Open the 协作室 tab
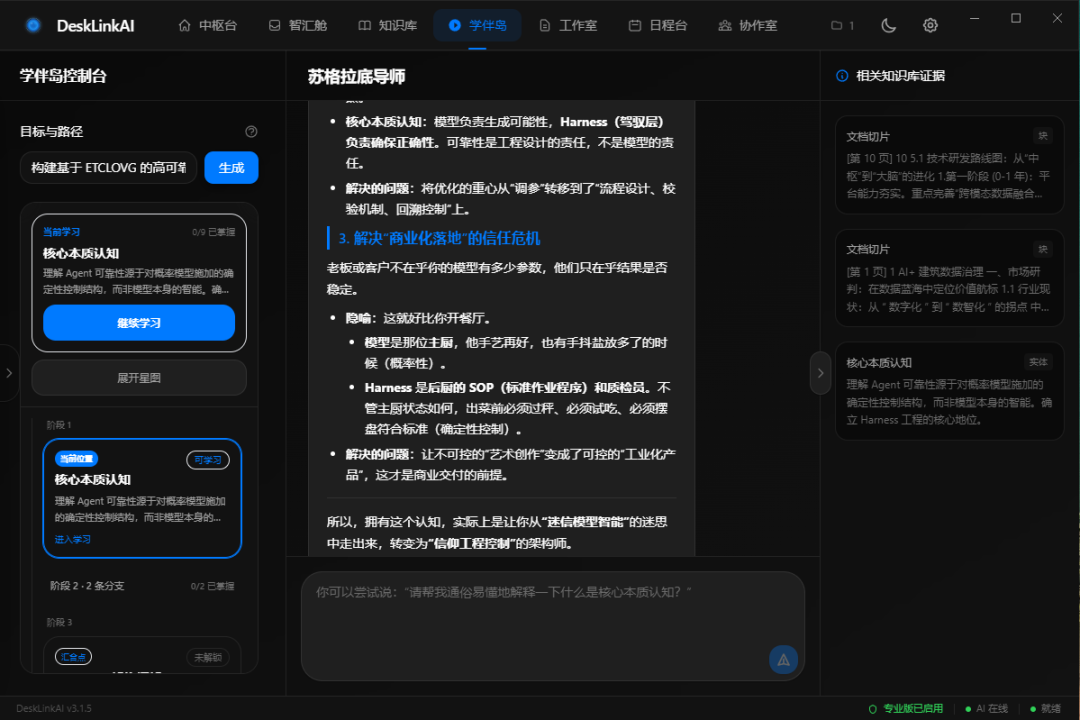This screenshot has height=720, width=1080. click(748, 25)
